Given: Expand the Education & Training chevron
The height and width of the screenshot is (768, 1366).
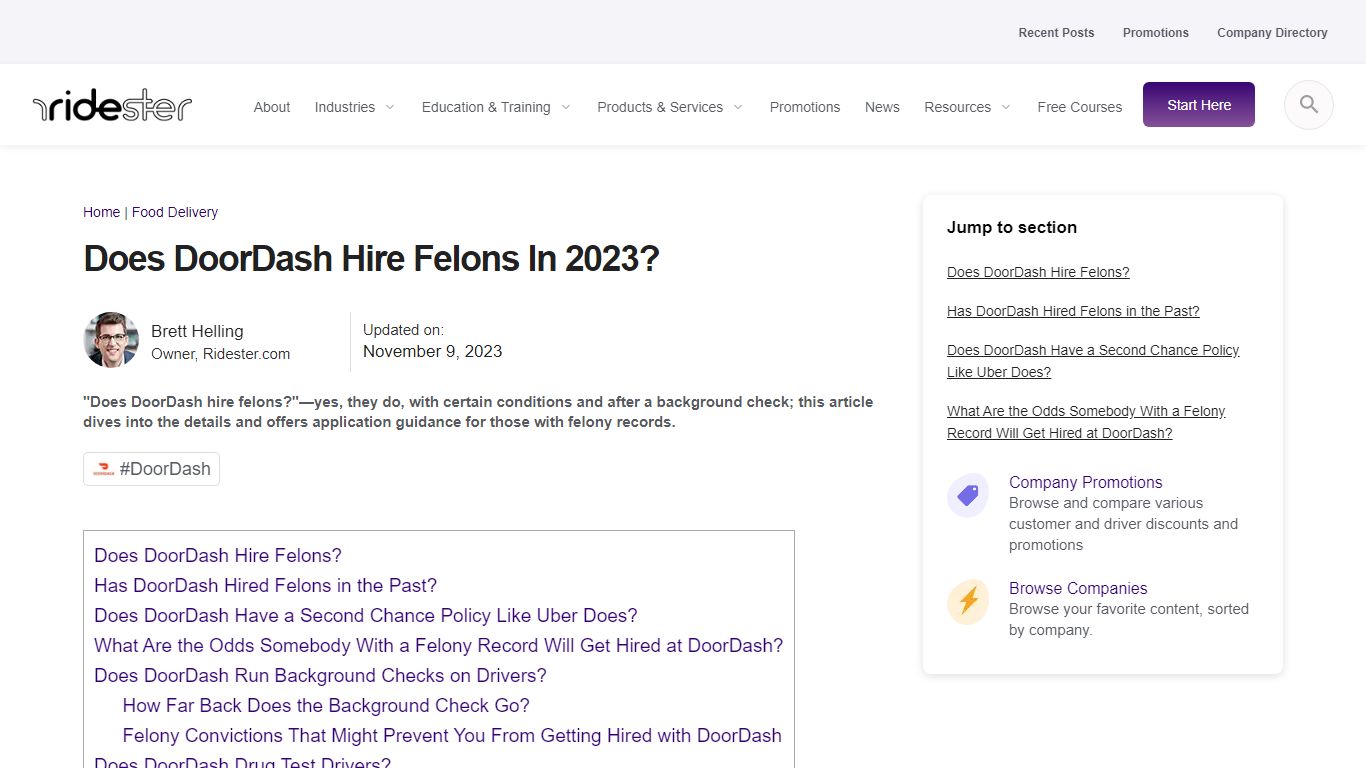Looking at the screenshot, I should (566, 107).
